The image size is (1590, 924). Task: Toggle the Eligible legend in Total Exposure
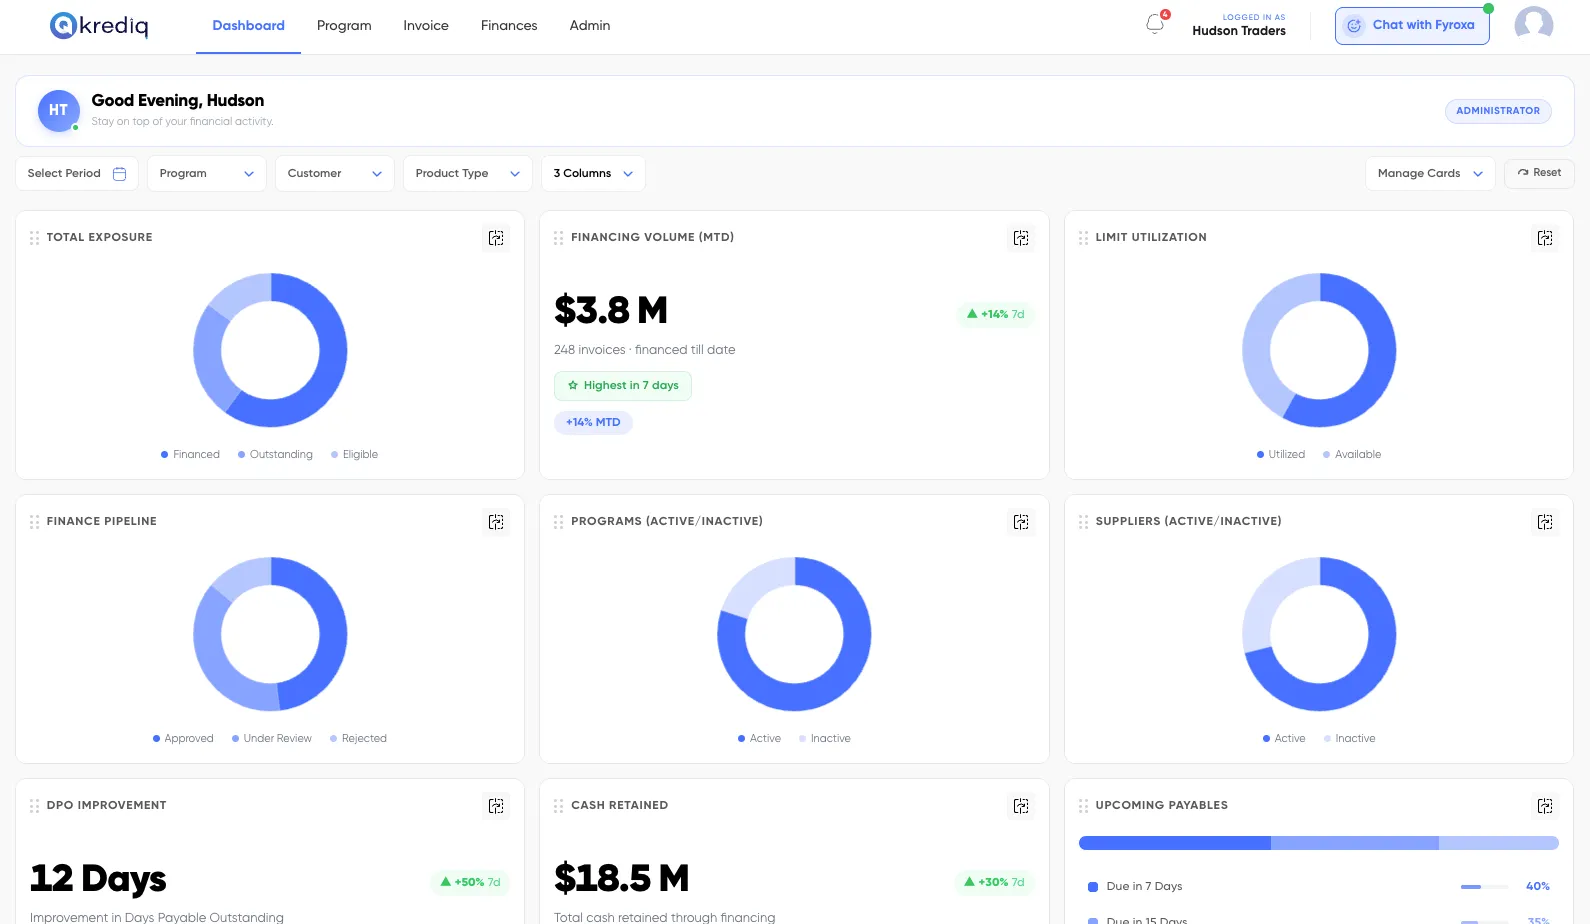354,454
